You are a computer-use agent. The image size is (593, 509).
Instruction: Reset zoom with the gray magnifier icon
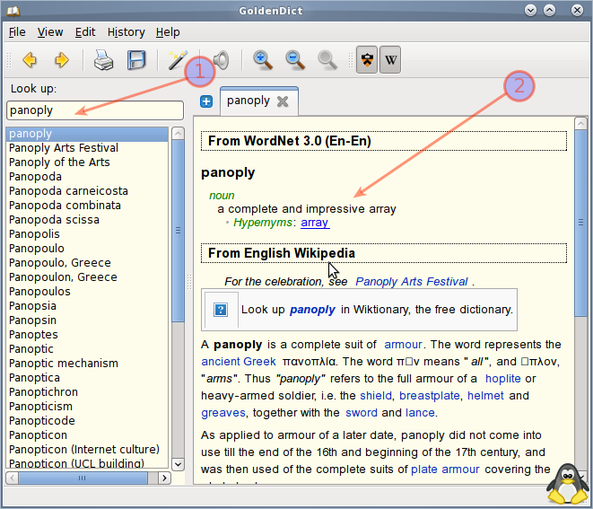click(x=327, y=60)
